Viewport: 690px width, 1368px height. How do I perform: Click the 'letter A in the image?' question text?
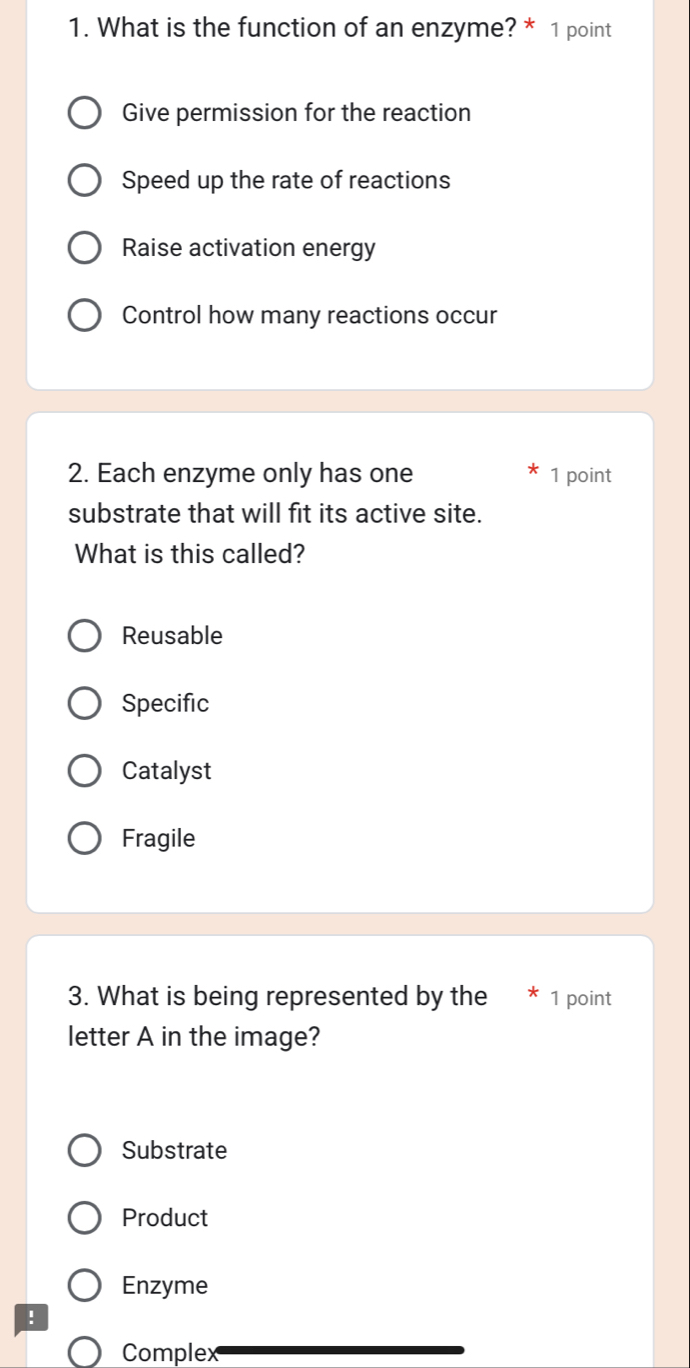click(194, 1038)
